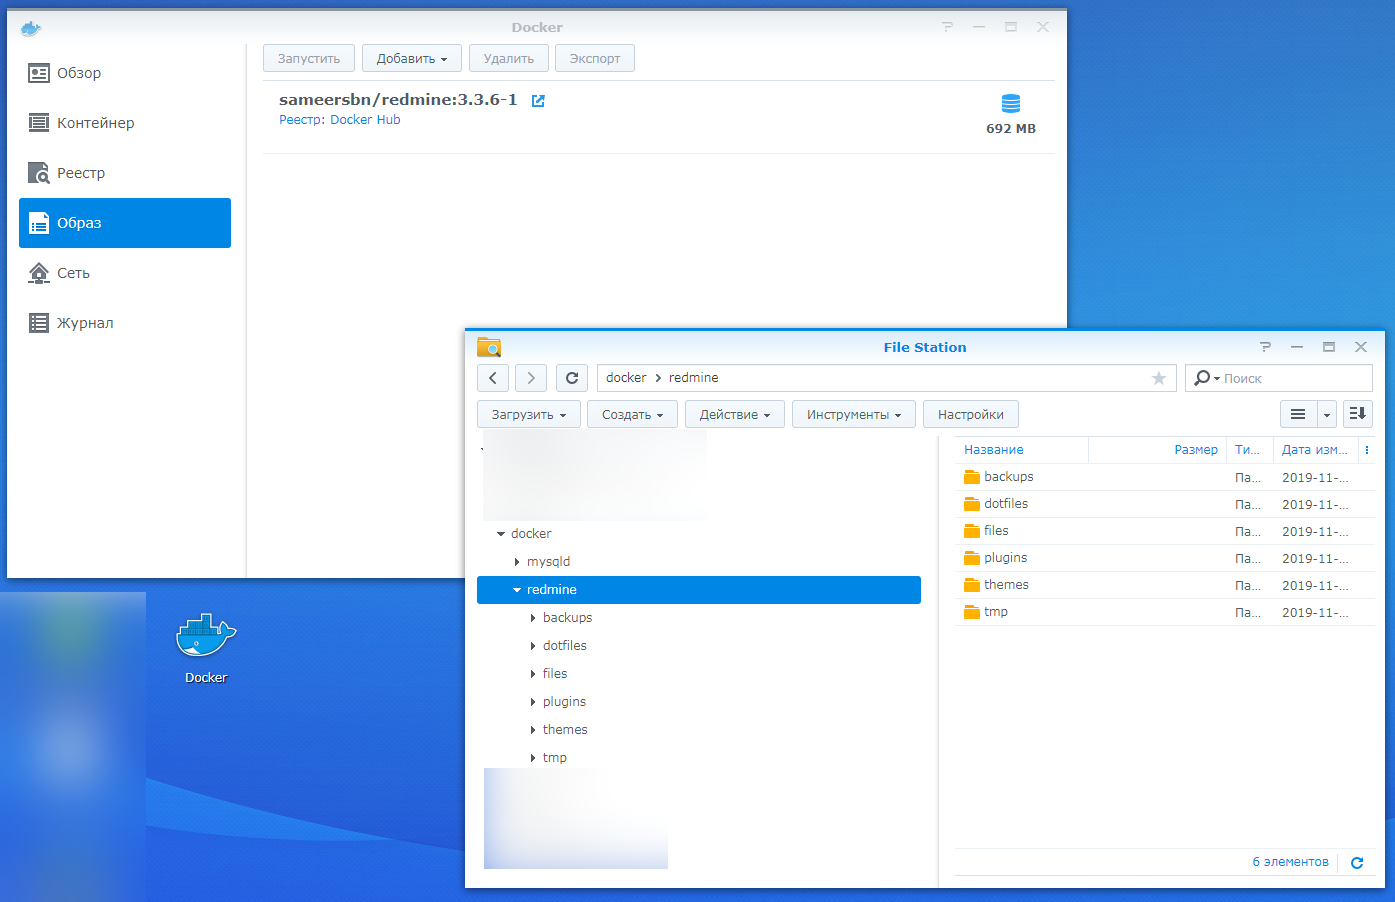Go forward in File Station navigation
The image size is (1395, 902).
click(531, 378)
